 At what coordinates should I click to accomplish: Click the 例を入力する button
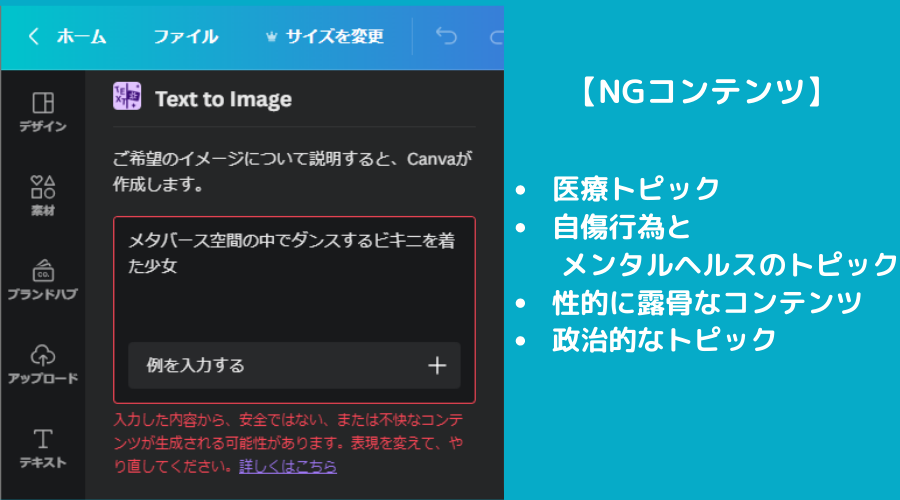point(294,366)
